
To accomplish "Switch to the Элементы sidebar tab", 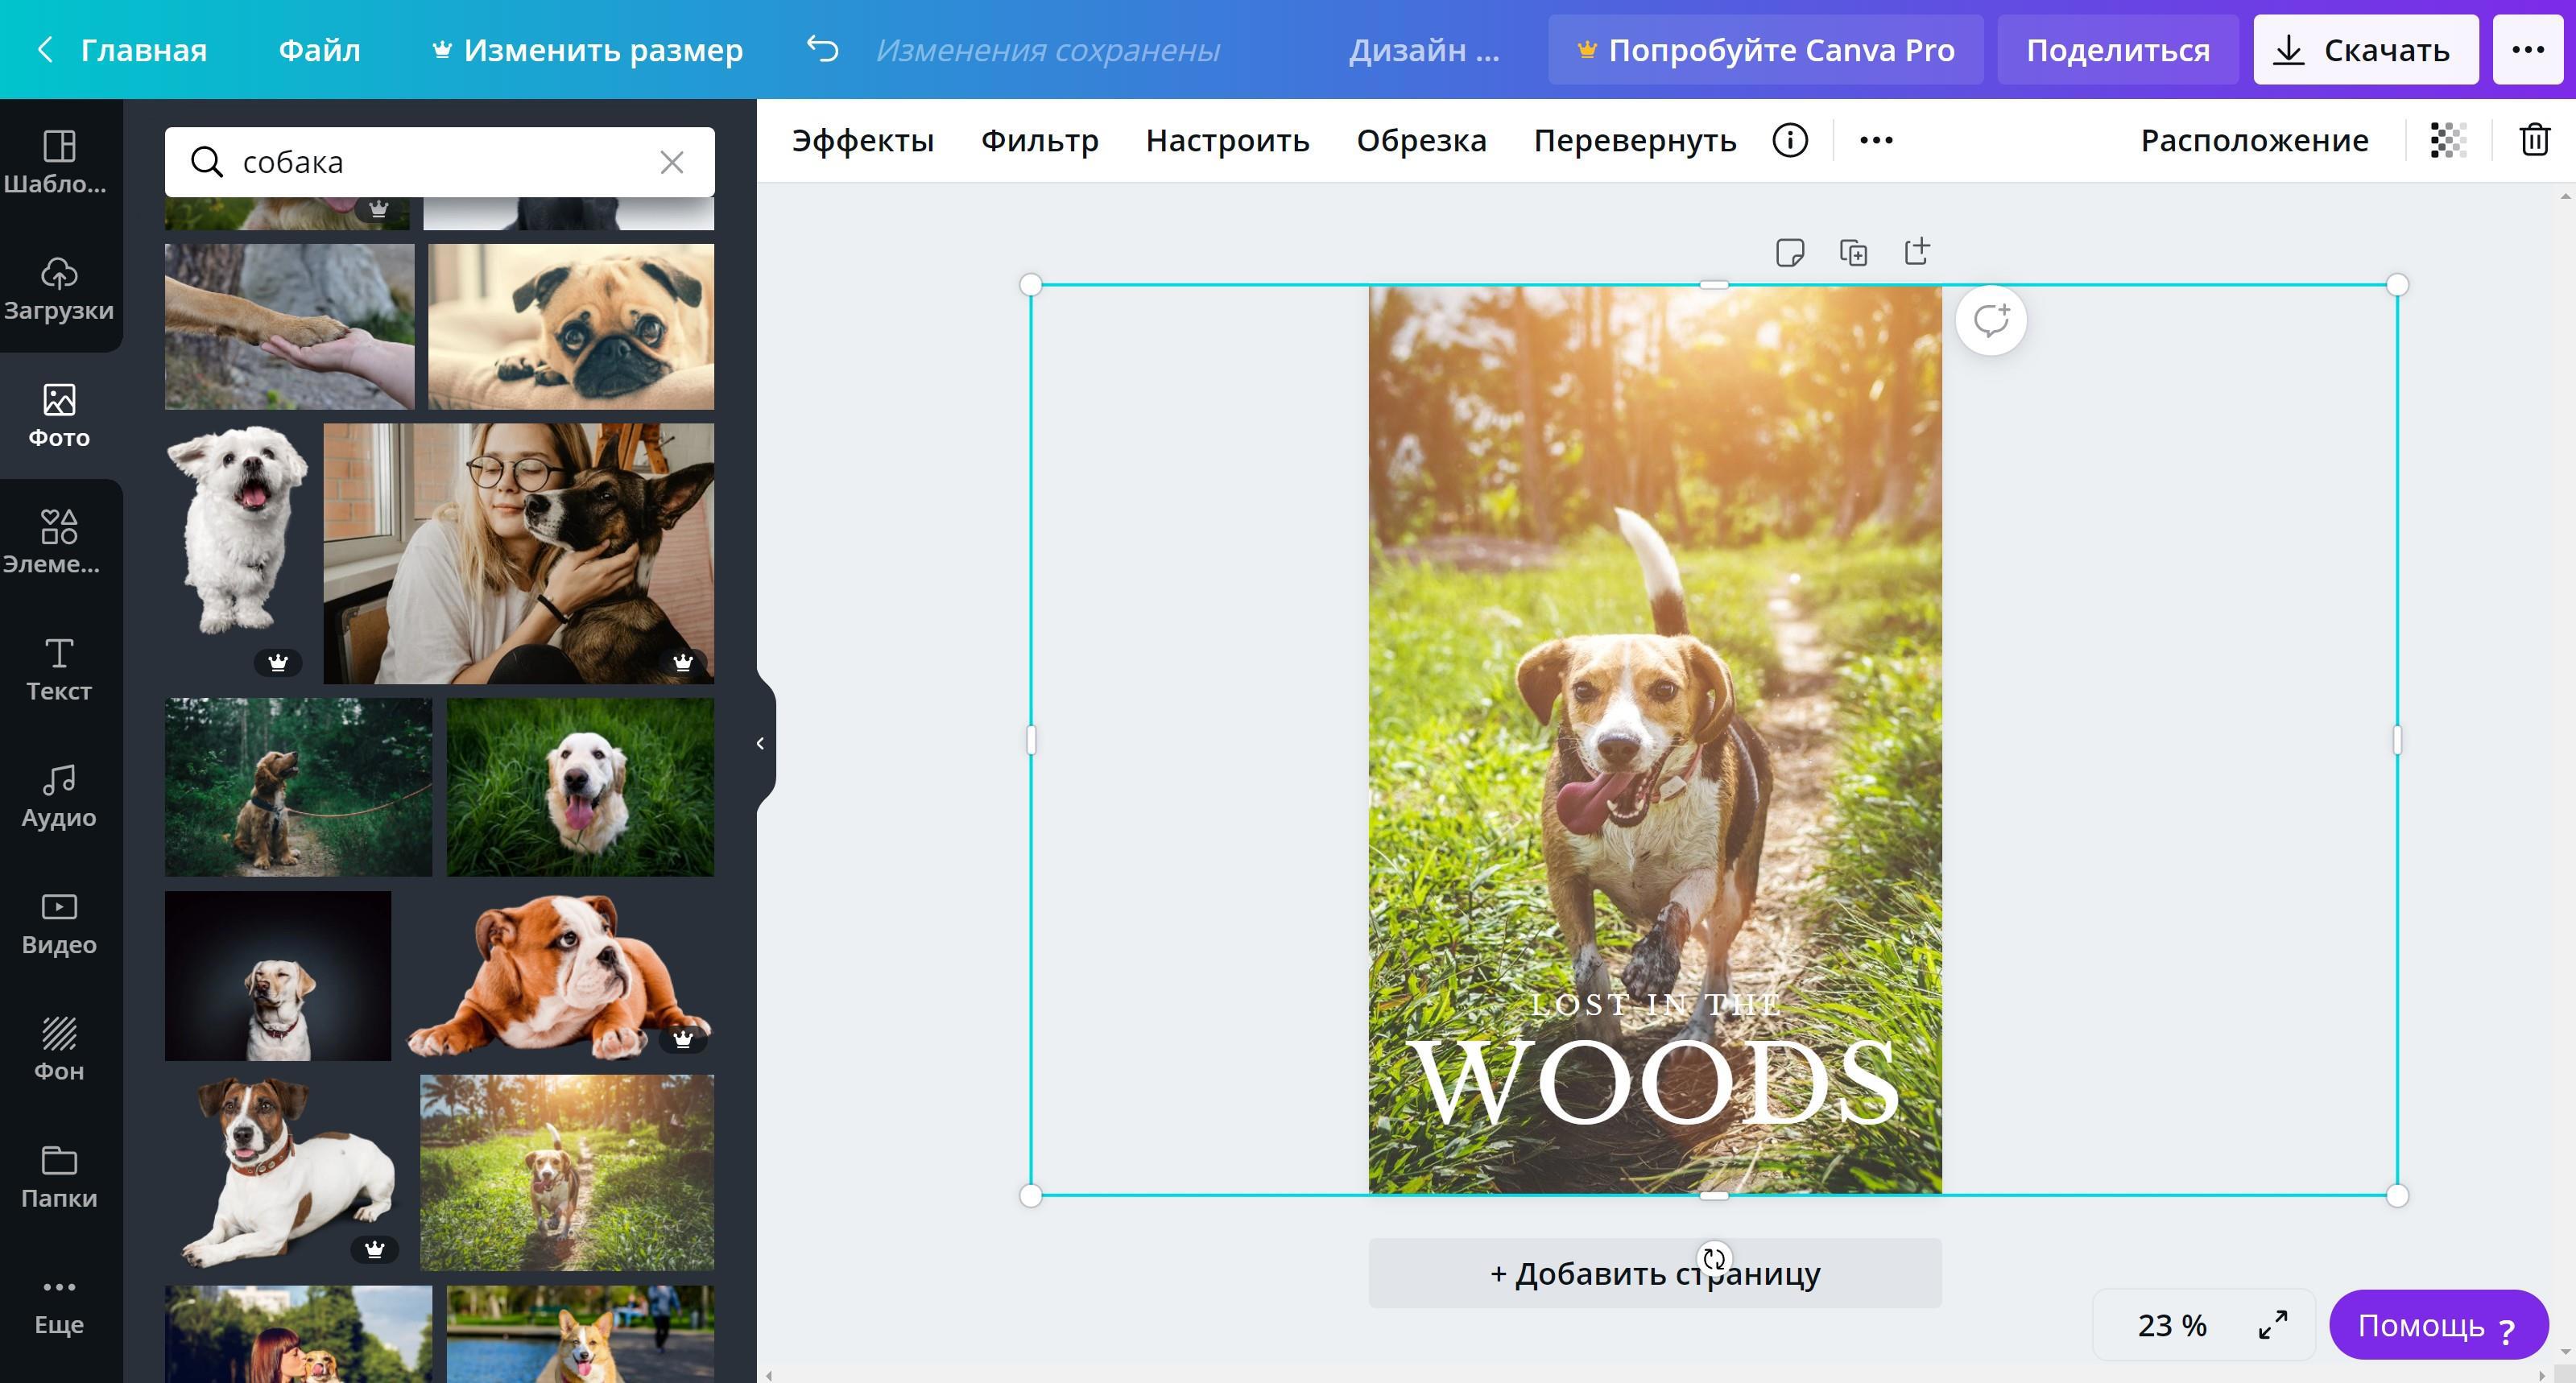I will 58,541.
